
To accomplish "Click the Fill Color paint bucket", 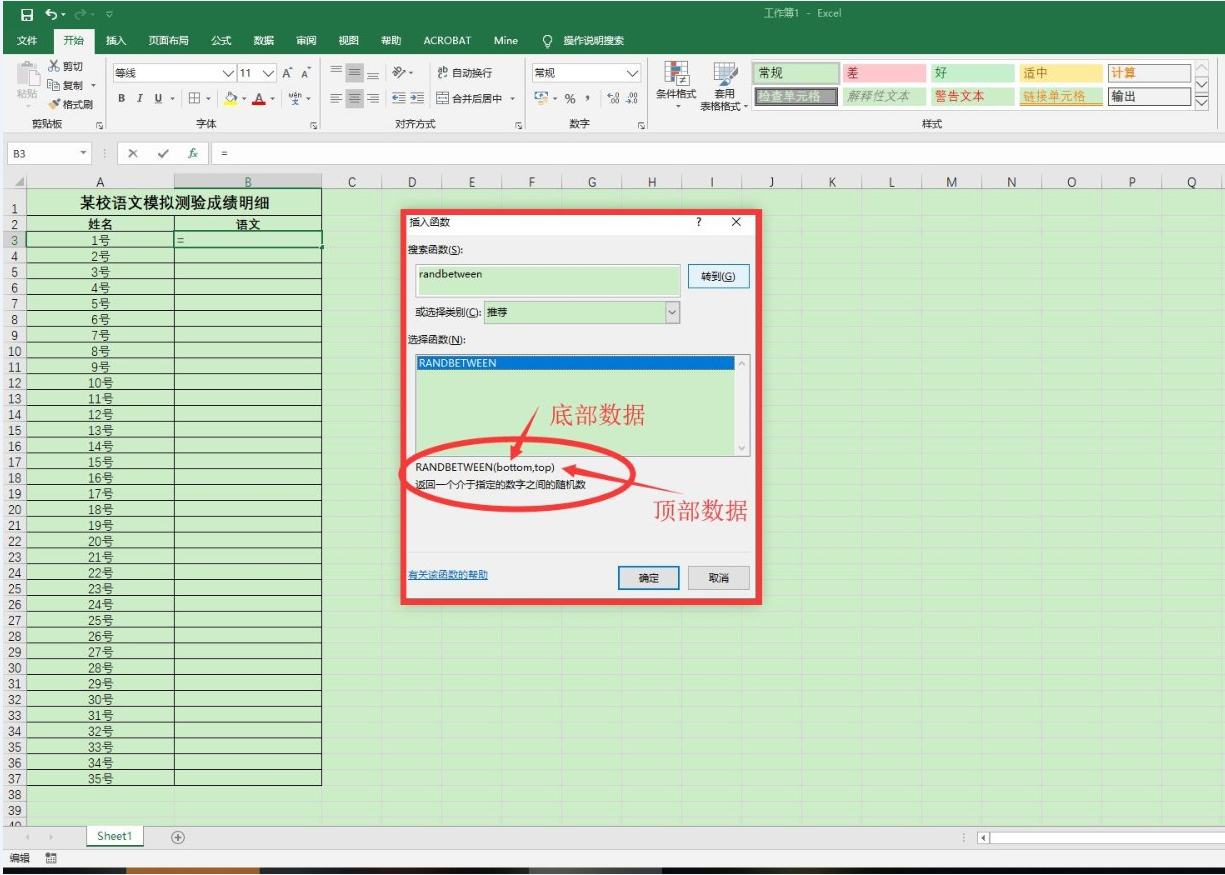I will pos(230,98).
